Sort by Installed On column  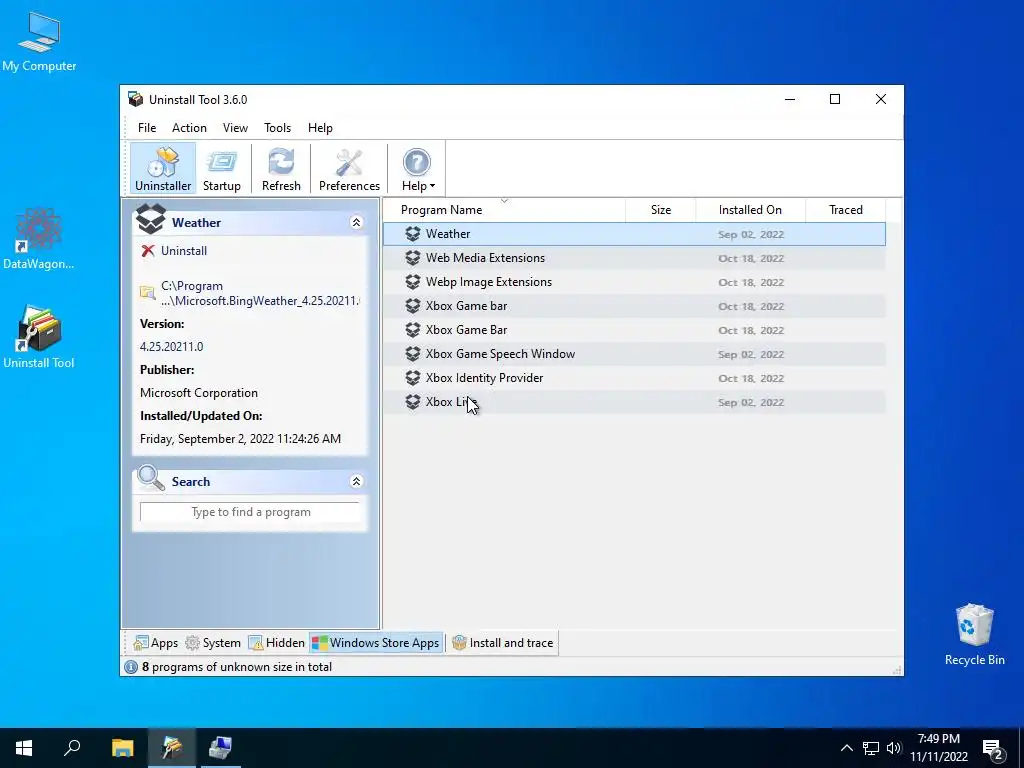pyautogui.click(x=750, y=210)
